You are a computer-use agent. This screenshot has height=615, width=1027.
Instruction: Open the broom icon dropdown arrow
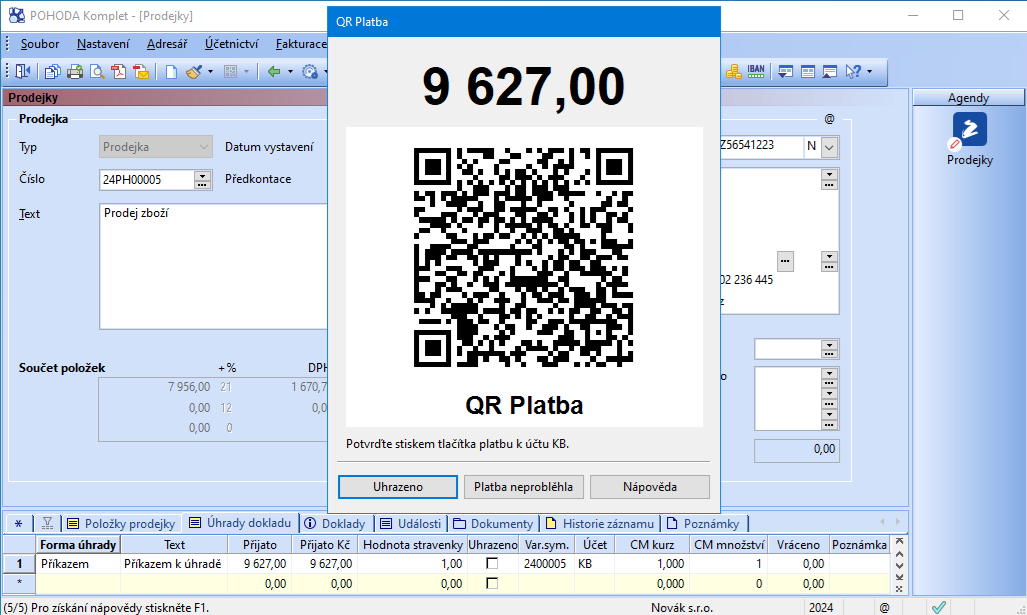[x=210, y=71]
